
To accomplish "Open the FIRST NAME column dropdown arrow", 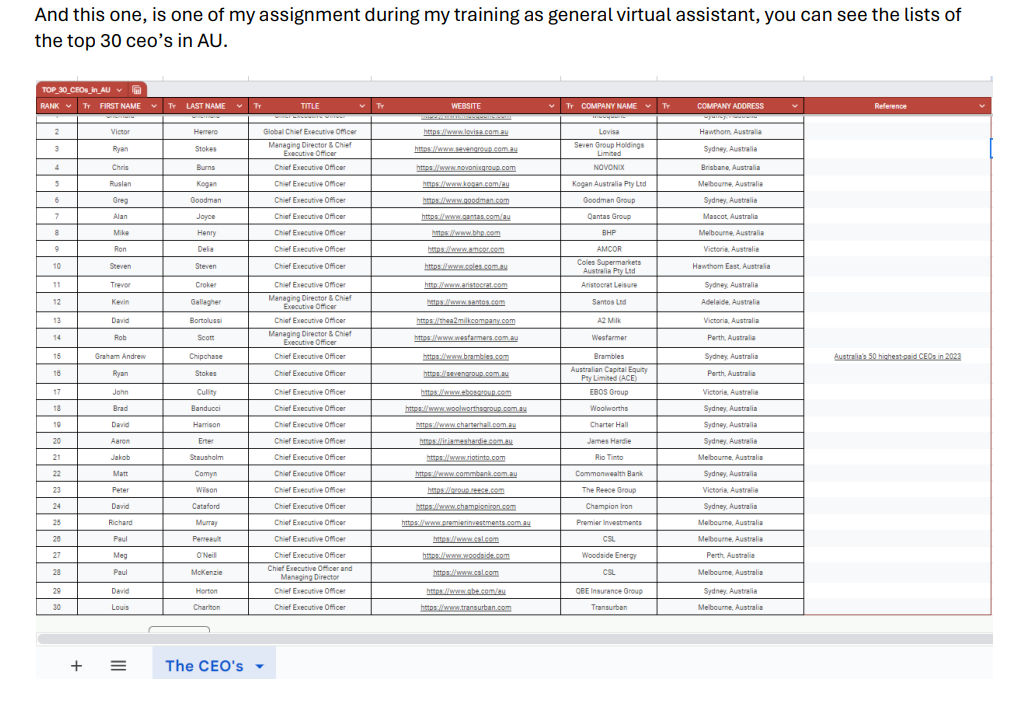I will [154, 106].
